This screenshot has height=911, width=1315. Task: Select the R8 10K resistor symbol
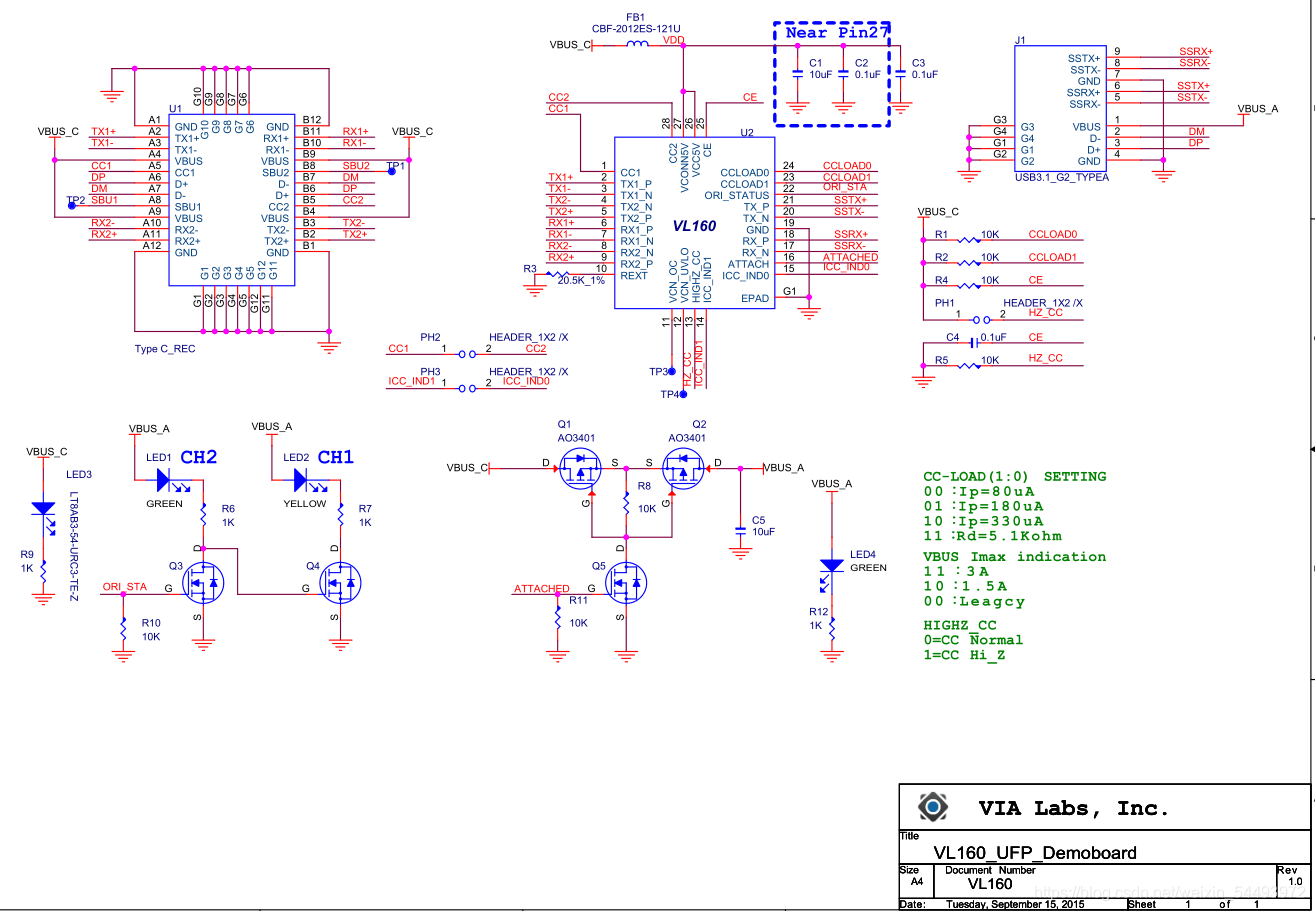point(626,506)
